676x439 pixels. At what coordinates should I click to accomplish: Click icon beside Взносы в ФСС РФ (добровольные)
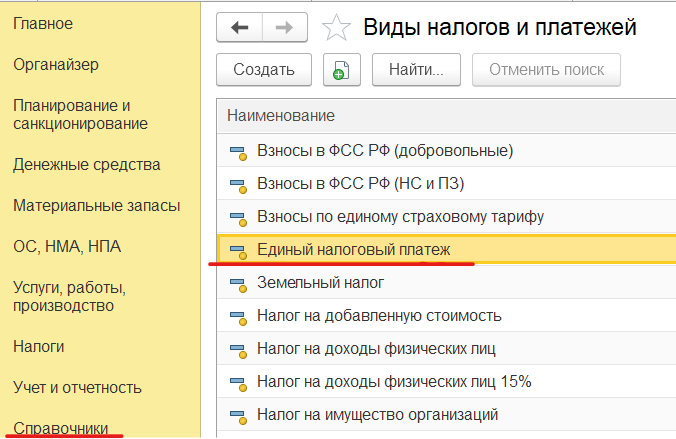[x=238, y=153]
